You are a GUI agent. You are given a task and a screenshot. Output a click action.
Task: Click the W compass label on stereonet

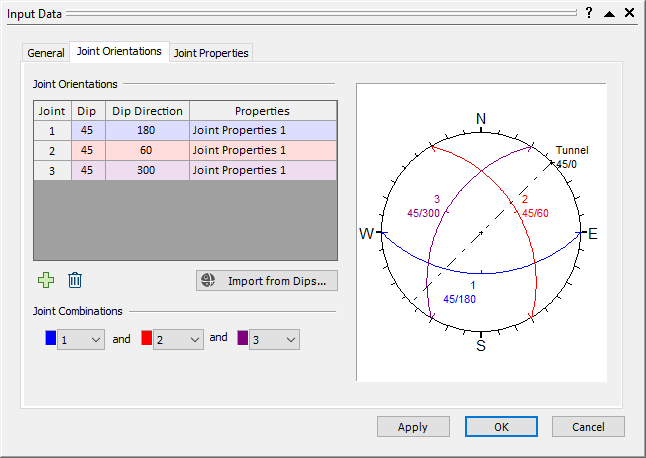[x=366, y=234]
